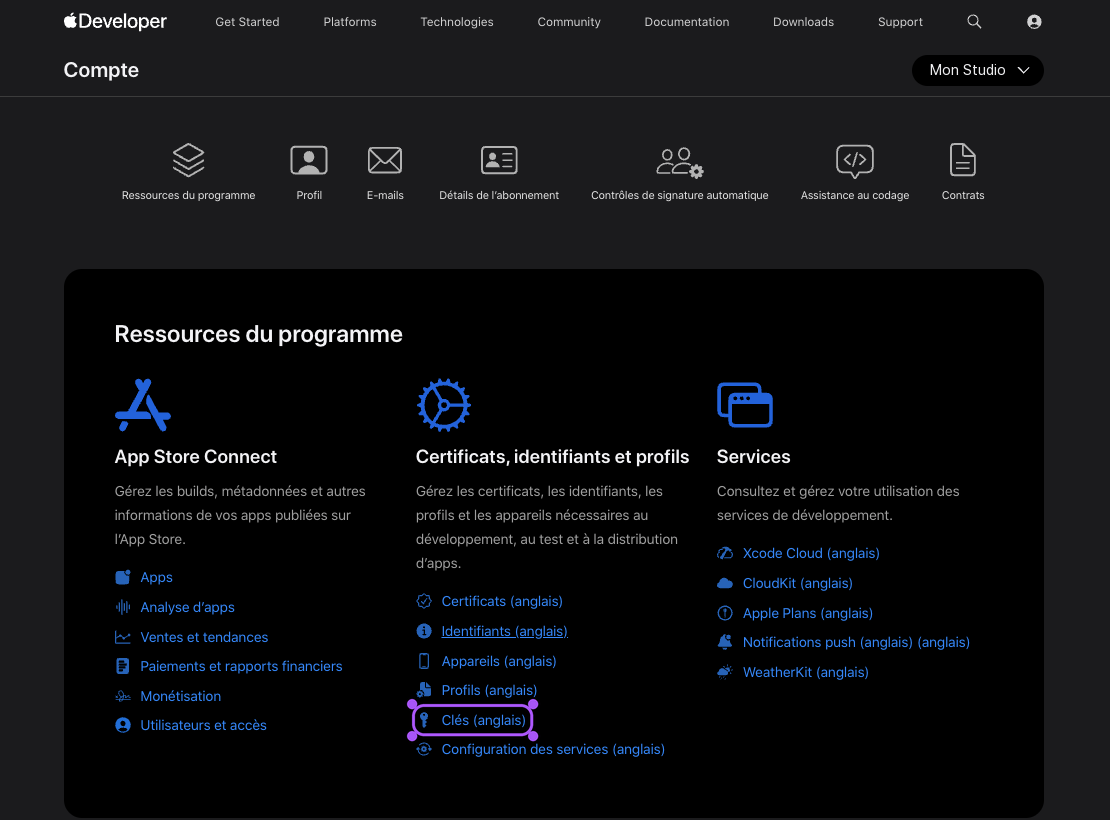This screenshot has width=1110, height=820.
Task: Follow the Apple Plans (anglais) link
Action: point(808,613)
